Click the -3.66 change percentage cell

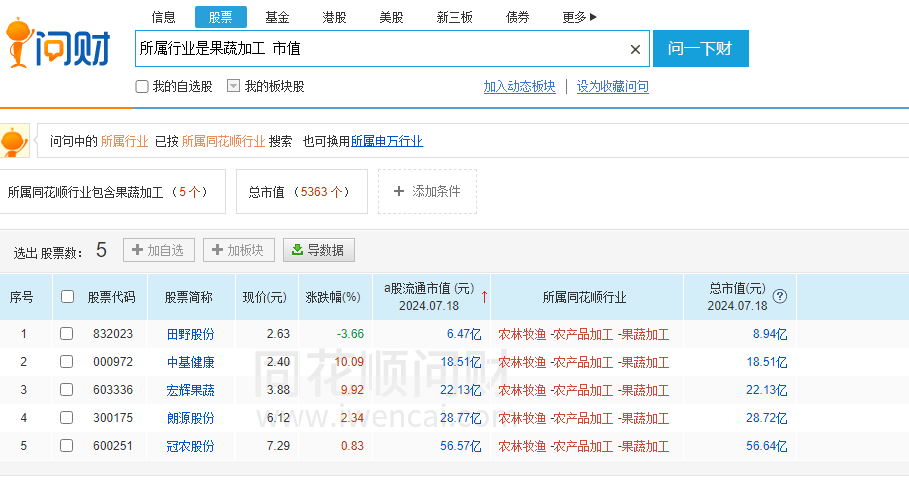350,334
